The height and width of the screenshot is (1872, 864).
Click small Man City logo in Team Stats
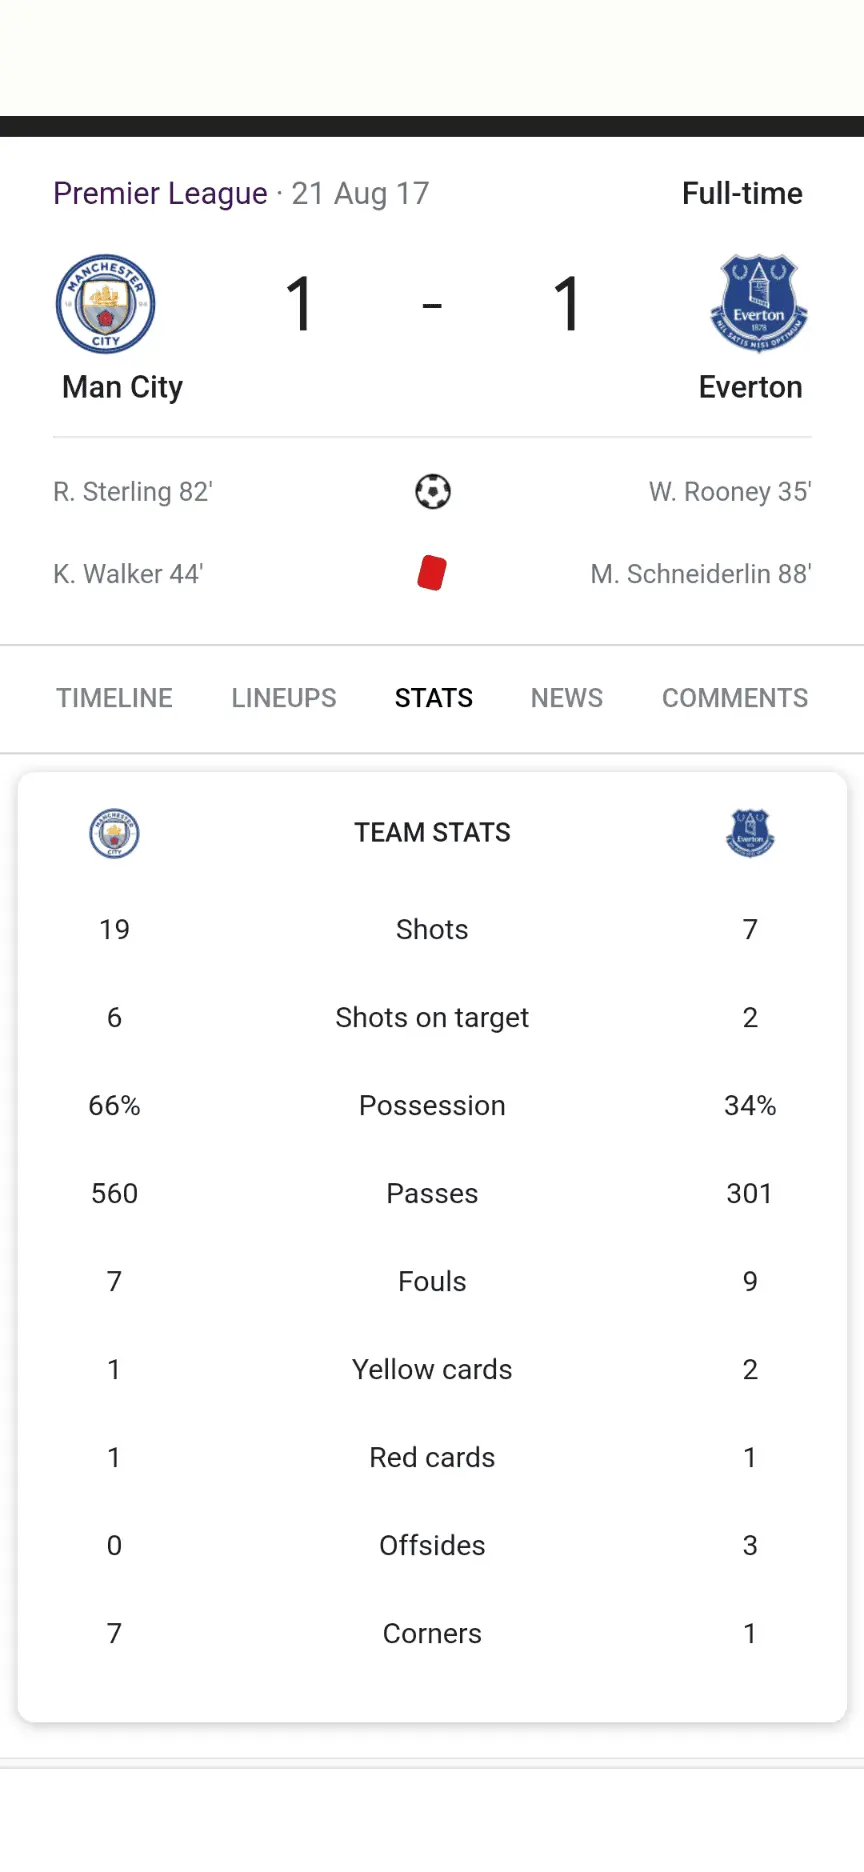114,833
